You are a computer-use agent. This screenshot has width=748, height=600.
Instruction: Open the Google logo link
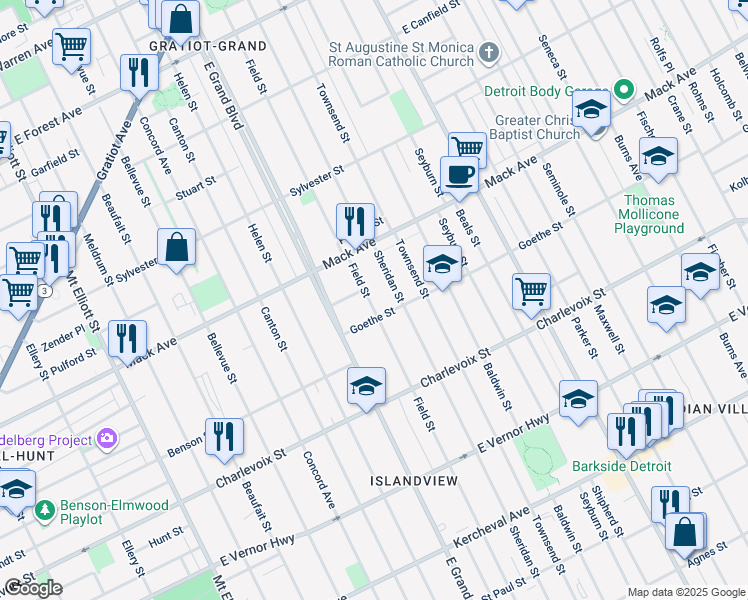(33, 588)
